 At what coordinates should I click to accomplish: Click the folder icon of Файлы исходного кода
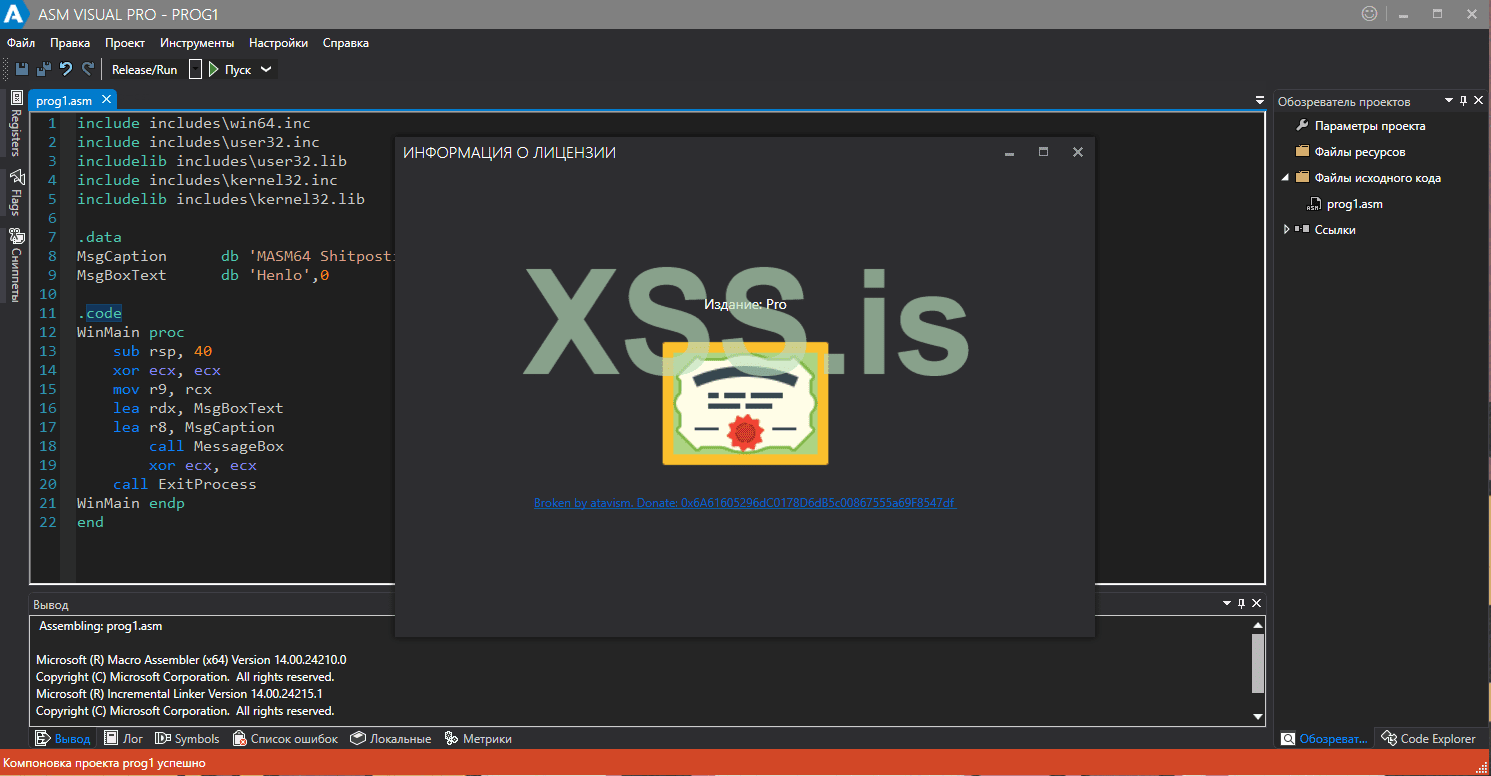[1302, 178]
